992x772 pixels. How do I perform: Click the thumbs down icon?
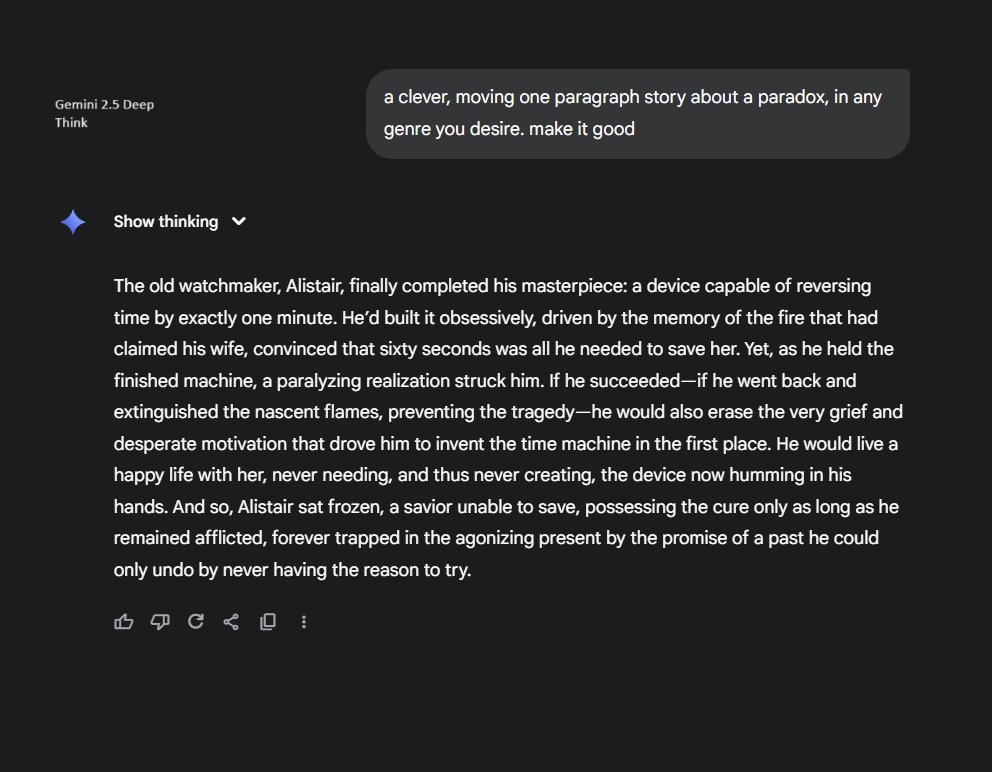tap(160, 622)
